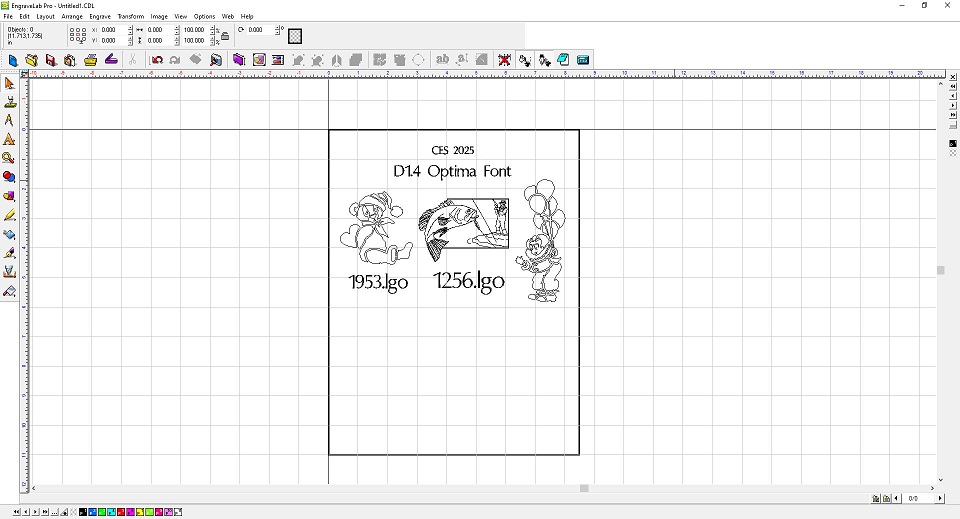
Task: Select the blue fill bucket tool
Action: click(x=9, y=234)
